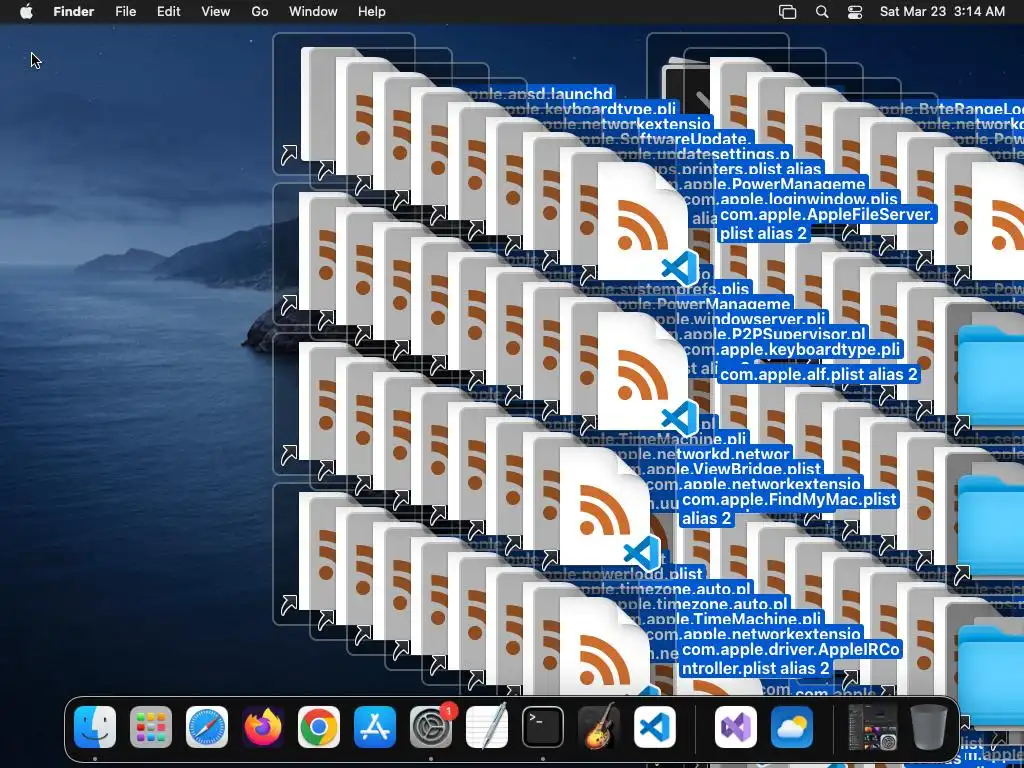Open the Apple menu
This screenshot has width=1024, height=768.
26,11
